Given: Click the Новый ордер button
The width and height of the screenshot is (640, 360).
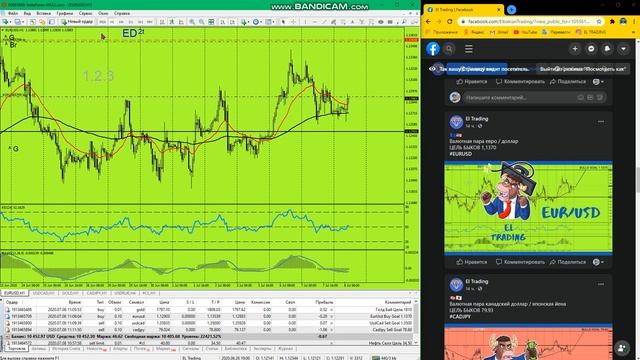Looking at the screenshot, I should pyautogui.click(x=77, y=22).
